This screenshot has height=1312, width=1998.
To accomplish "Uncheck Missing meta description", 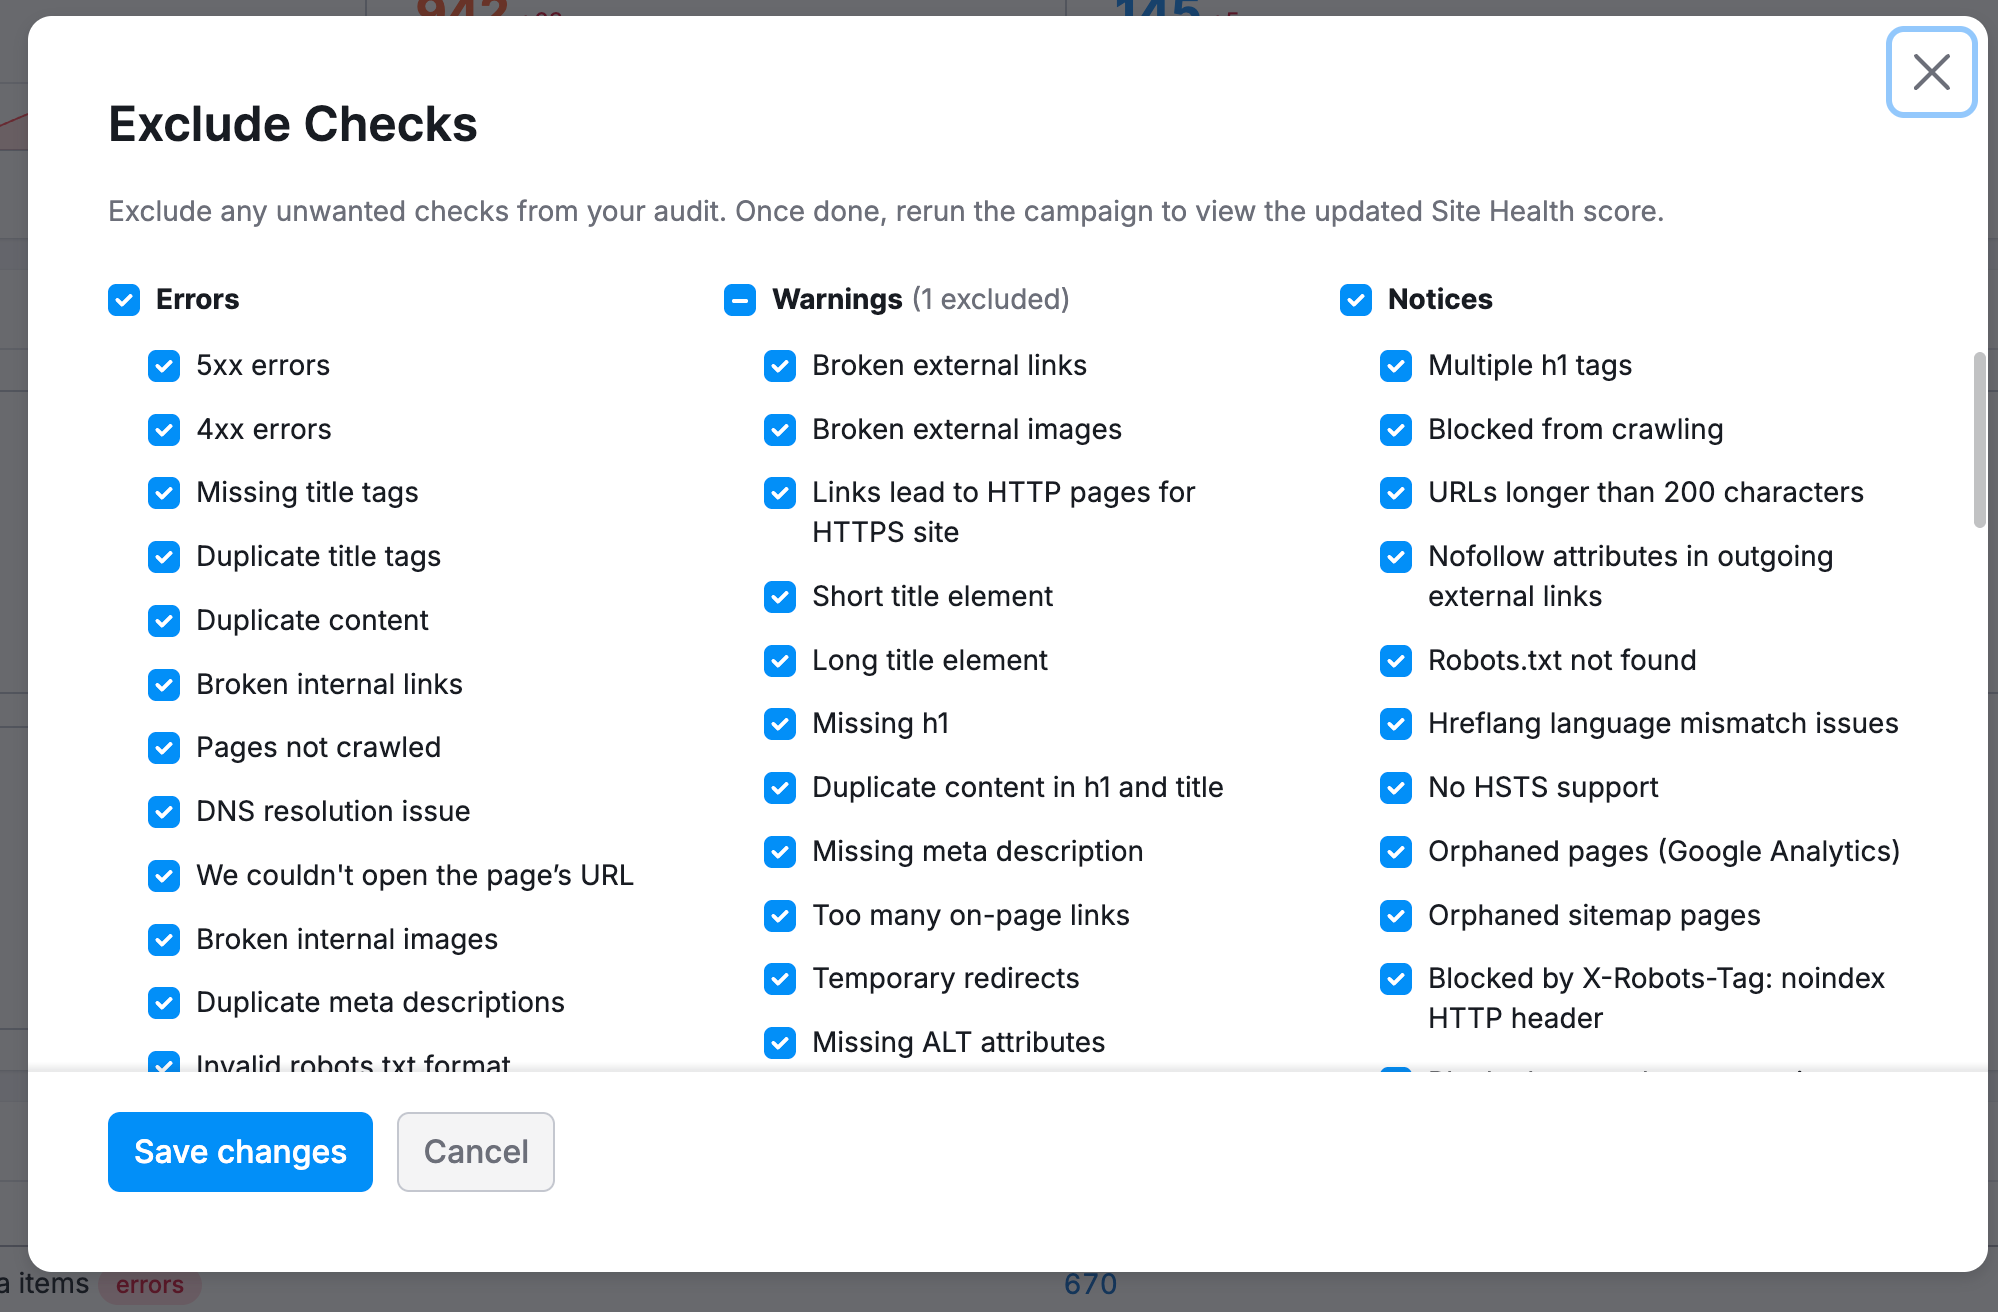I will point(779,852).
